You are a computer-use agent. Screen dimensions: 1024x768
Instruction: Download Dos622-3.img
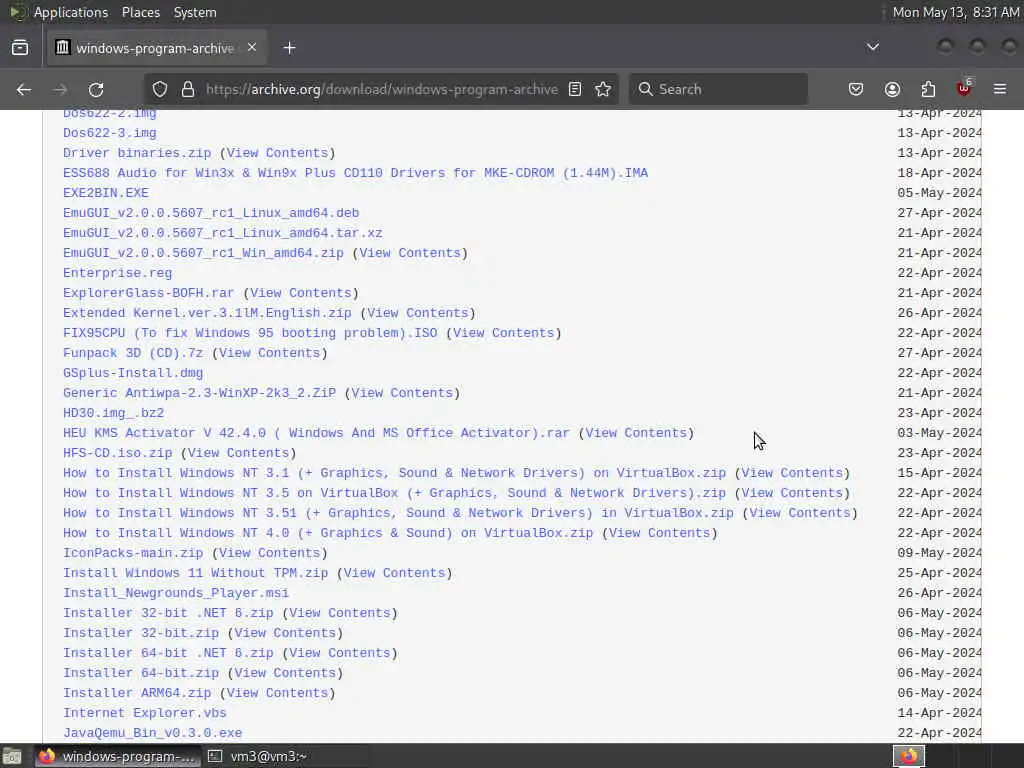coord(110,133)
